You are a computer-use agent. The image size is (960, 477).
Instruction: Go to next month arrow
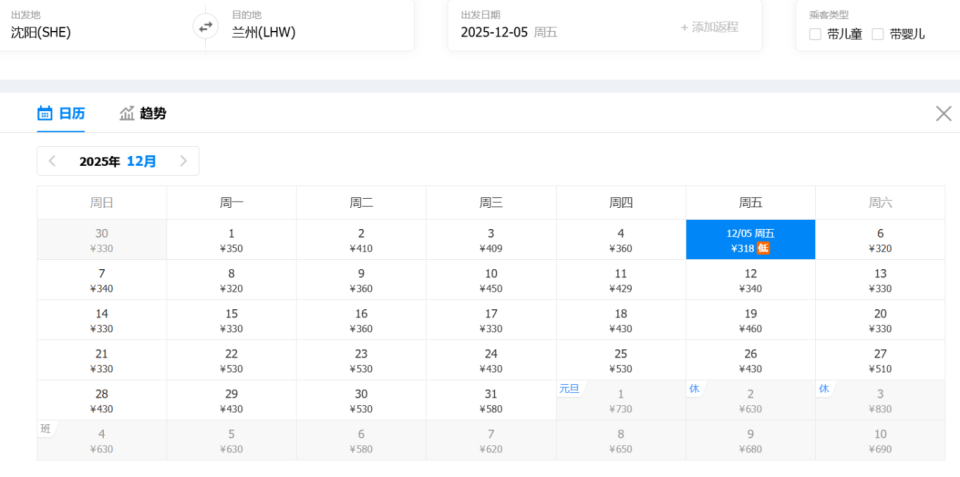click(x=183, y=161)
